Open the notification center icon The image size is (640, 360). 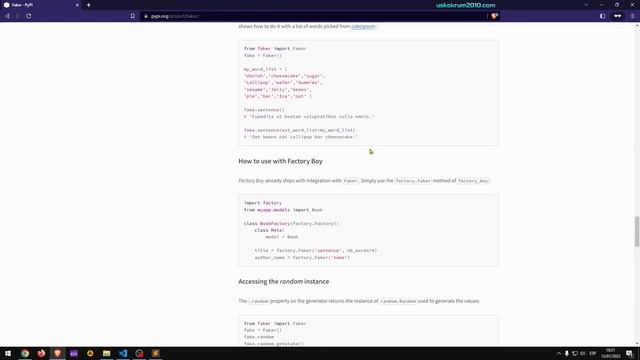coord(630,353)
